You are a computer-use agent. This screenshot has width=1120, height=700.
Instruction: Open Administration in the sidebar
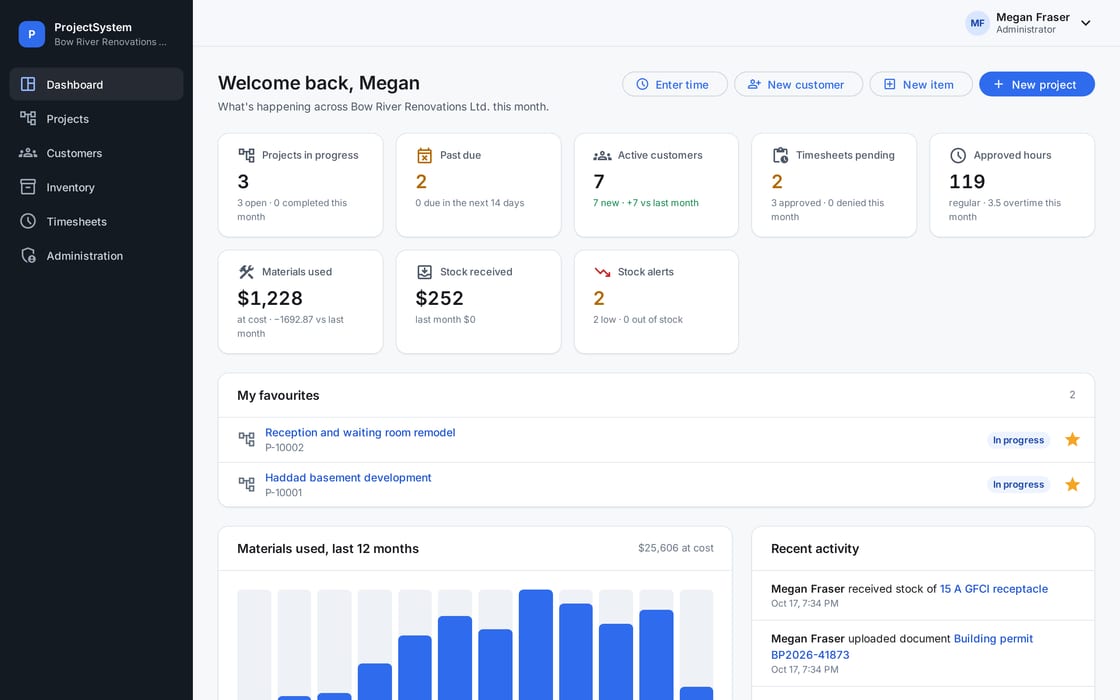[x=96, y=256]
